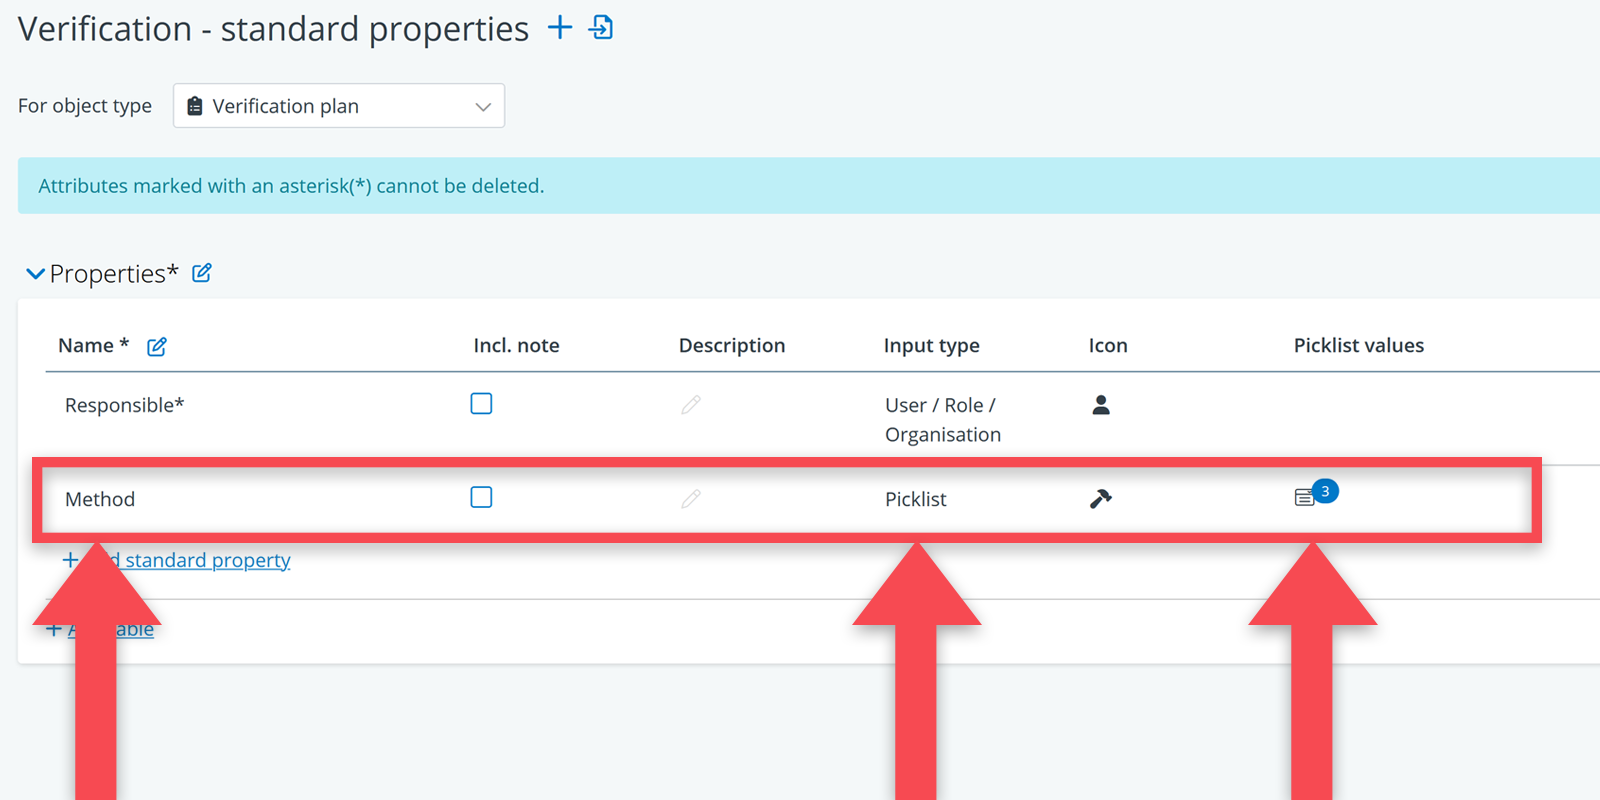
Task: Edit description pencil for Responsible row
Action: pyautogui.click(x=691, y=405)
